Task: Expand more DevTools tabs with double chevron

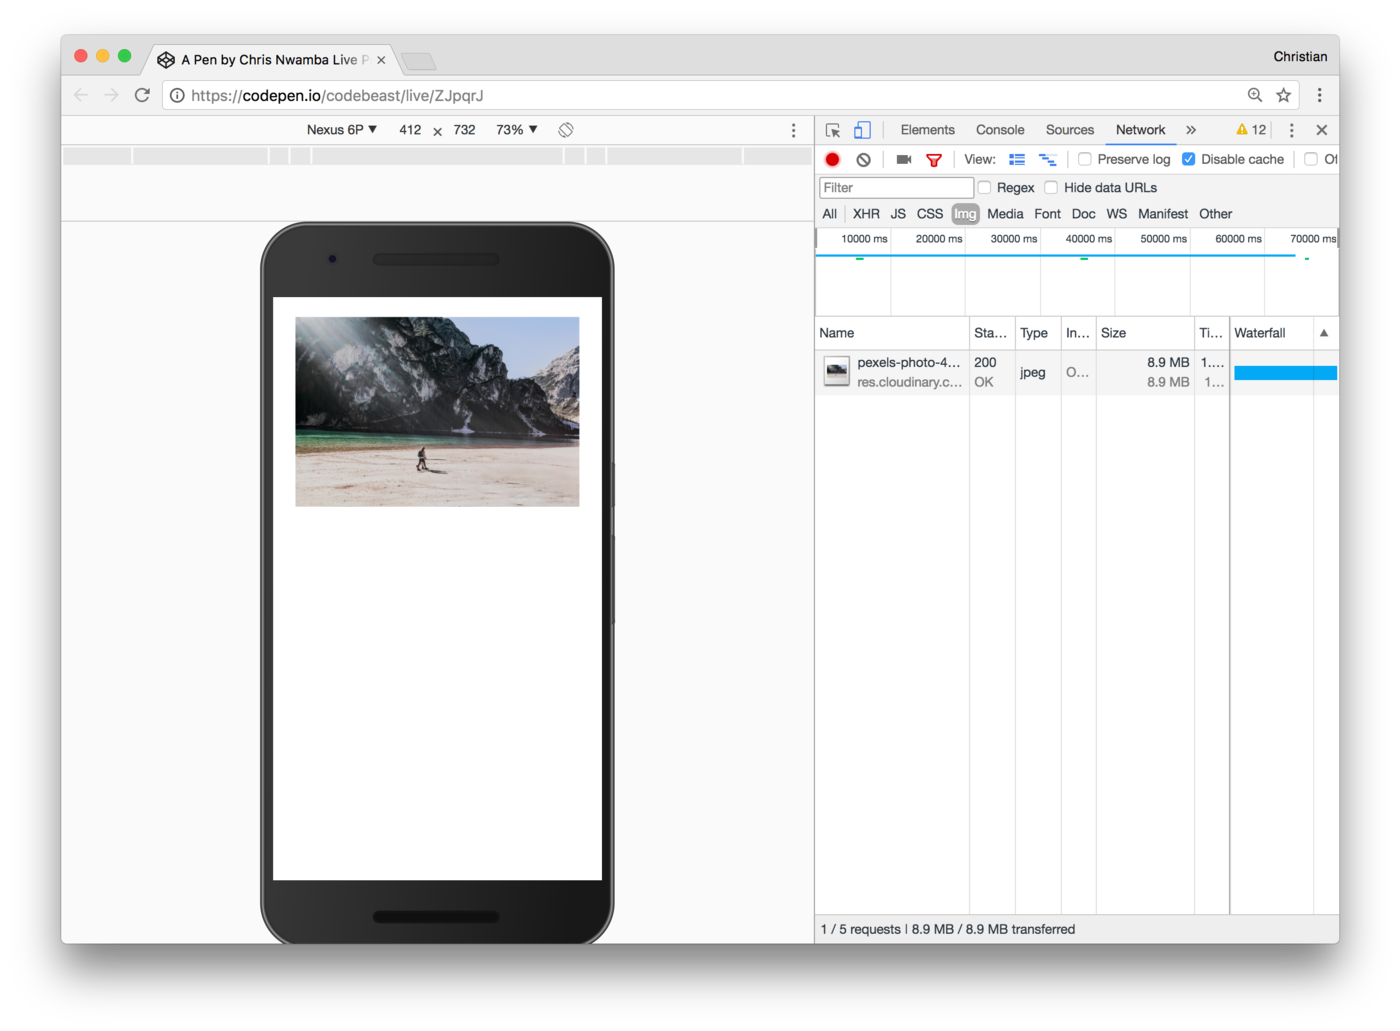Action: [x=1191, y=130]
